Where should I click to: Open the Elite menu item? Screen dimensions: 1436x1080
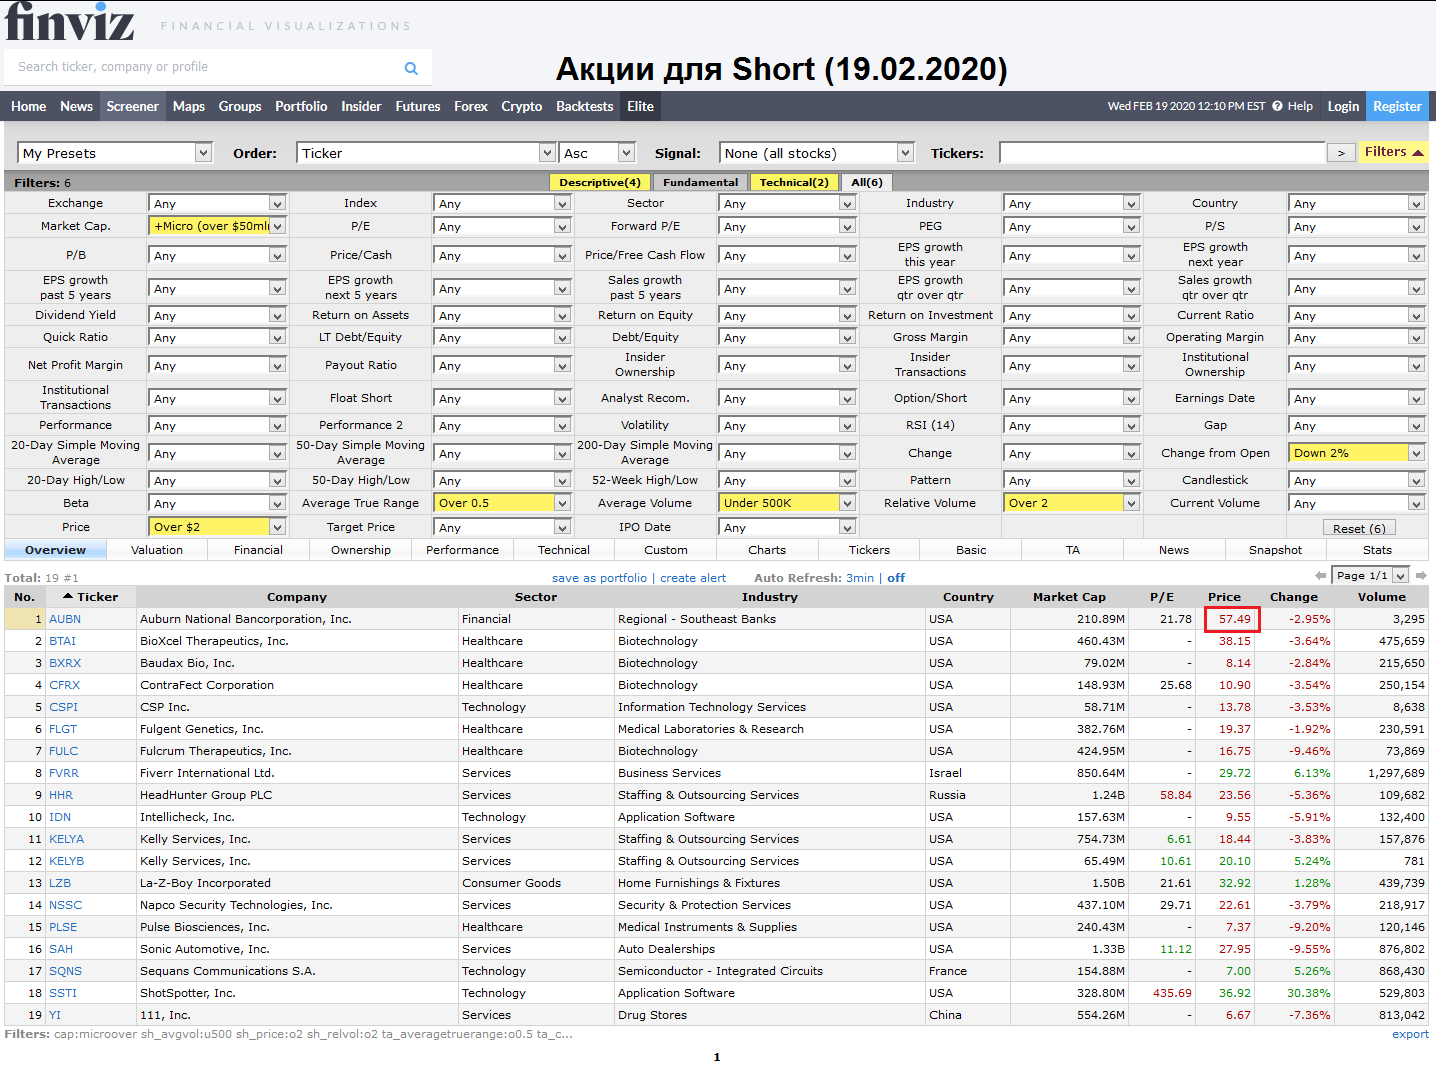point(640,106)
